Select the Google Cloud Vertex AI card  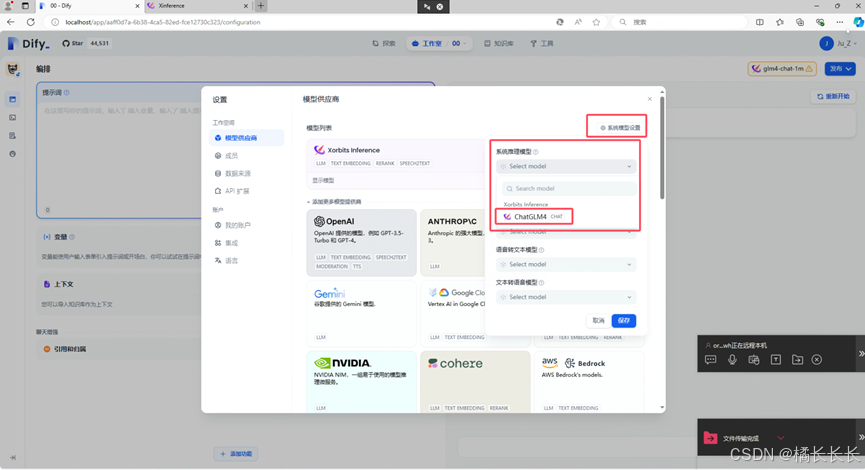(x=452, y=313)
